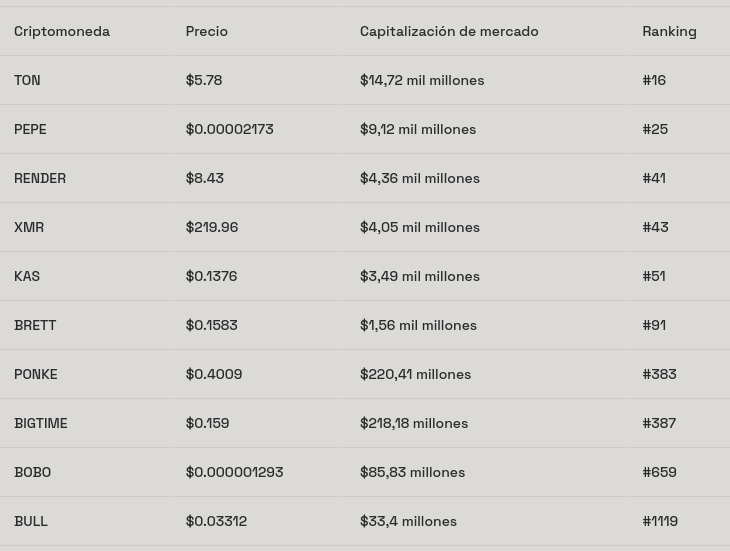The width and height of the screenshot is (730, 551).
Task: Click the $219.96 XMR price
Action: [x=212, y=227]
